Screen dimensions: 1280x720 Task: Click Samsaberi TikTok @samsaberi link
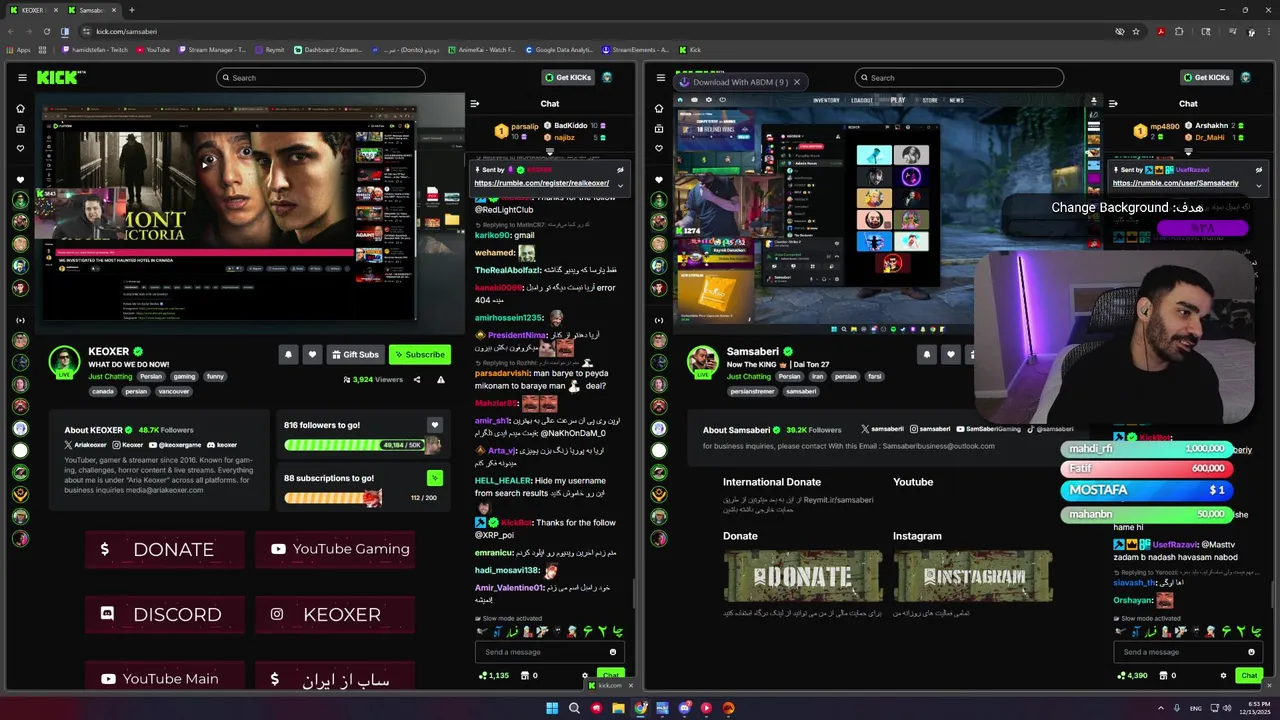coord(1050,429)
